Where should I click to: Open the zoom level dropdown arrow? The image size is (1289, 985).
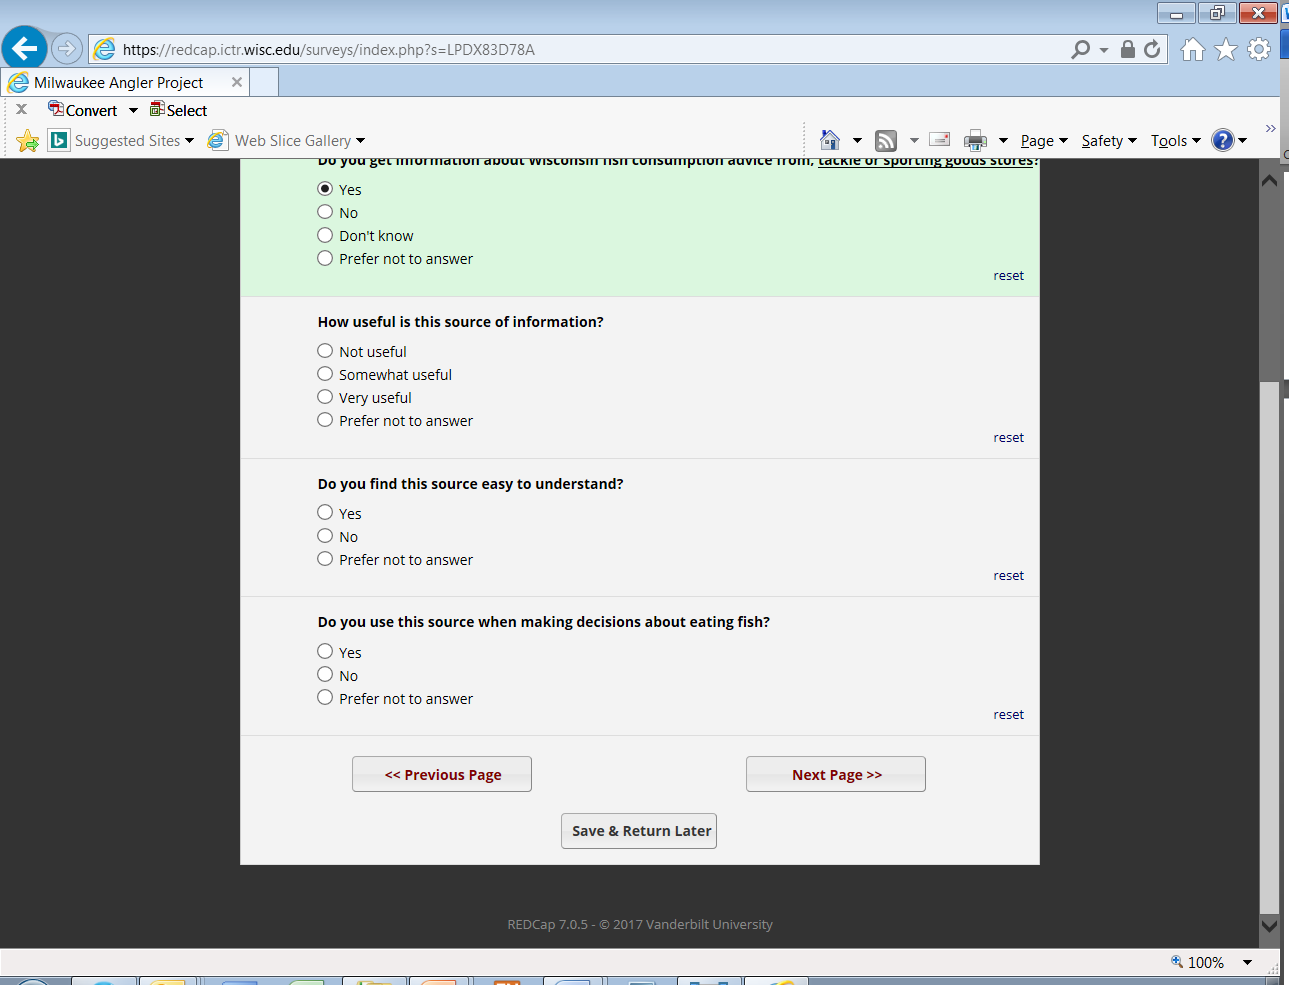pyautogui.click(x=1247, y=962)
